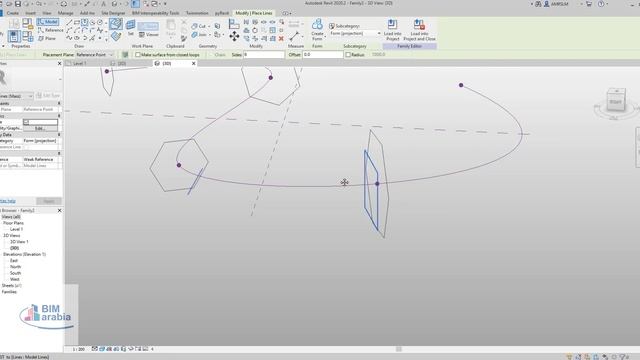The image size is (640, 360).
Task: Select the Reference line option in Draw panel
Action: pyautogui.click(x=51, y=30)
